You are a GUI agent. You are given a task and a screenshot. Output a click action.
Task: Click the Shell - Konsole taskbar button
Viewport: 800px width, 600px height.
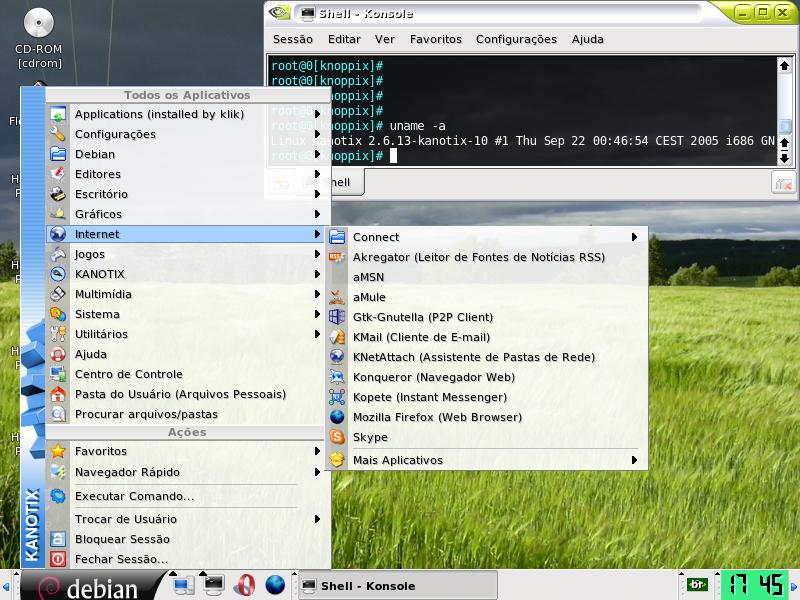click(x=397, y=585)
